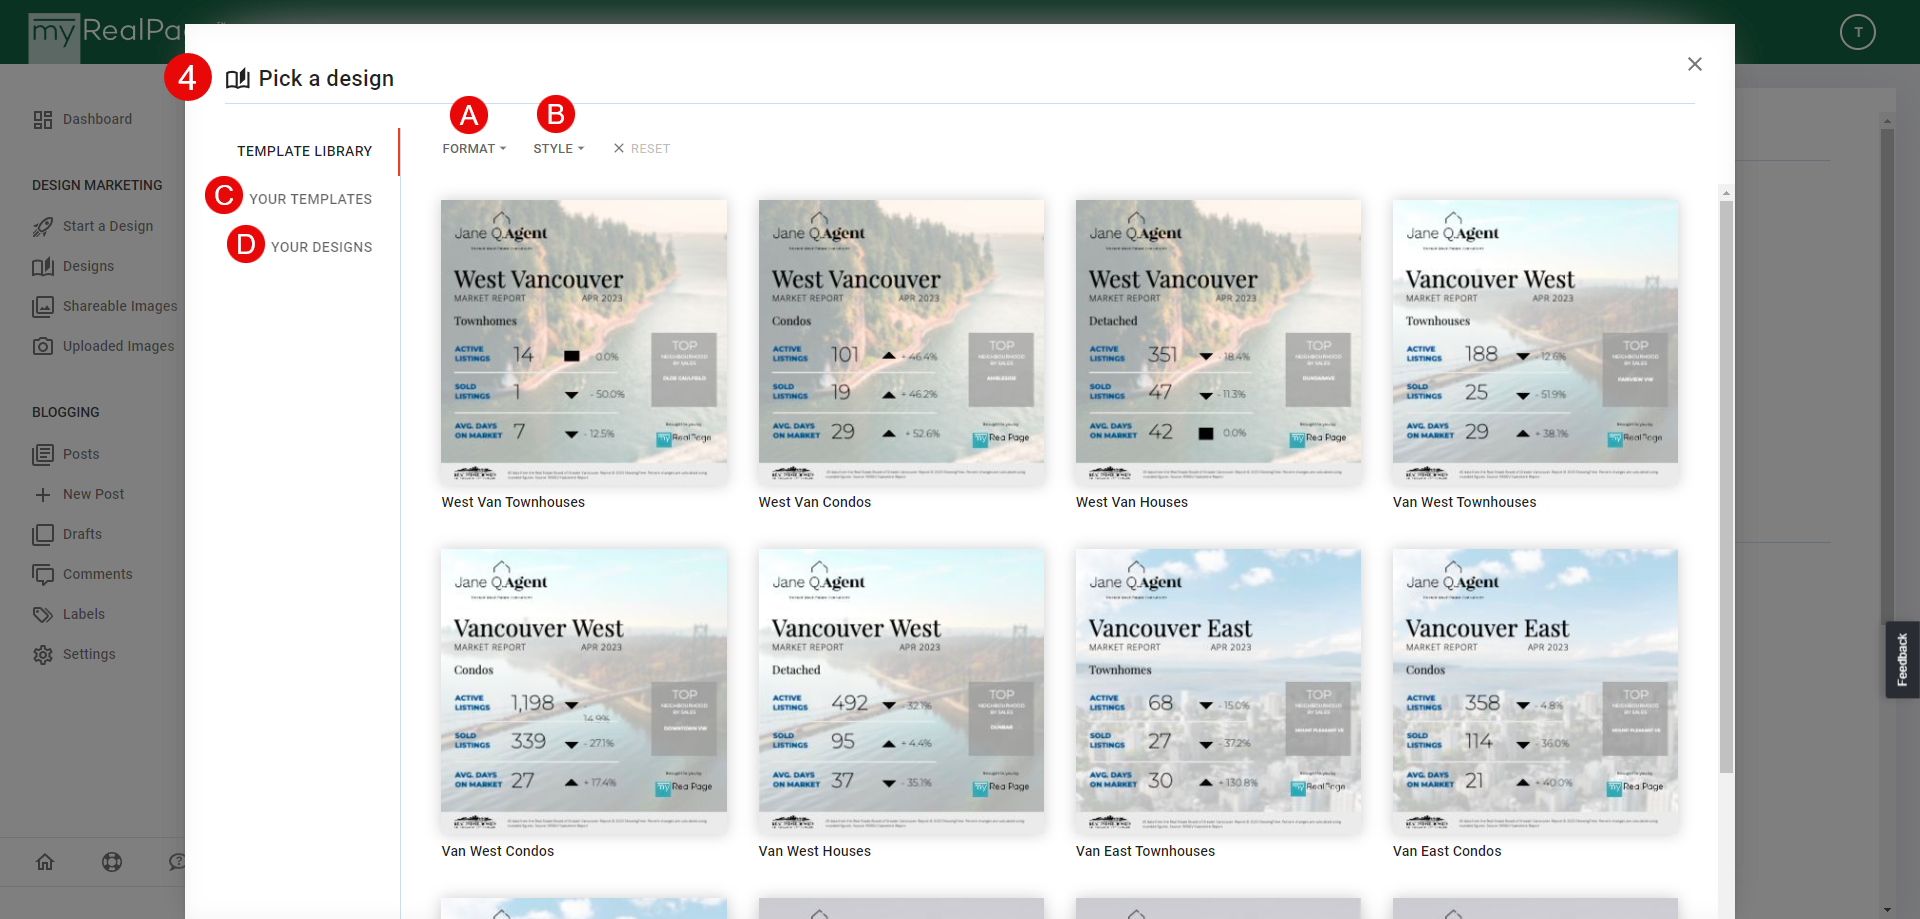Screen dimensions: 1920x919
Task: Click the Van West Houses caption
Action: (814, 851)
